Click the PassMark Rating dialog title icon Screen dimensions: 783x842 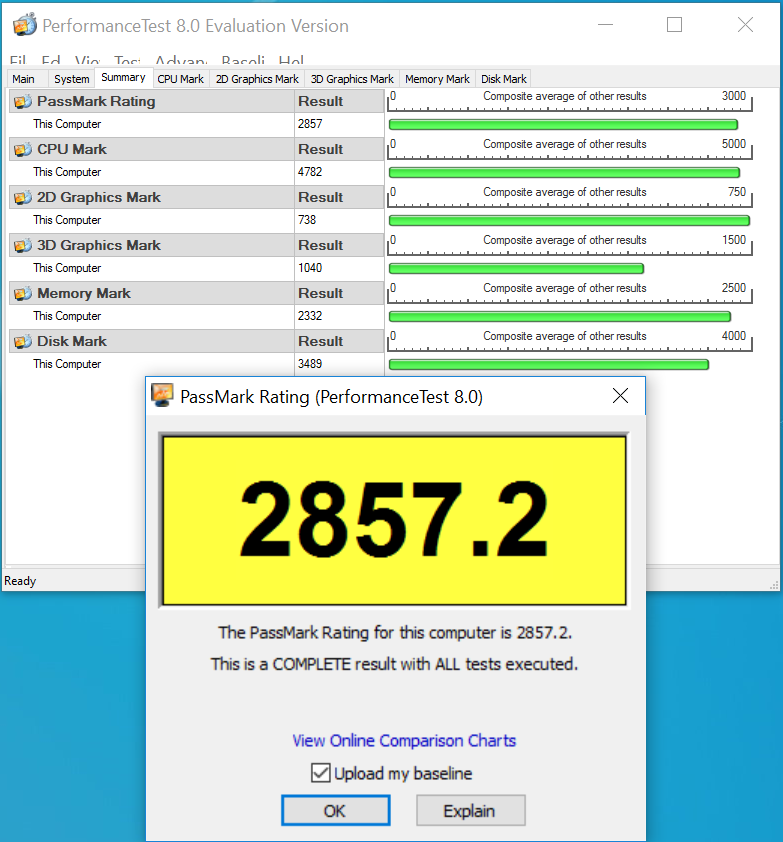[x=162, y=395]
